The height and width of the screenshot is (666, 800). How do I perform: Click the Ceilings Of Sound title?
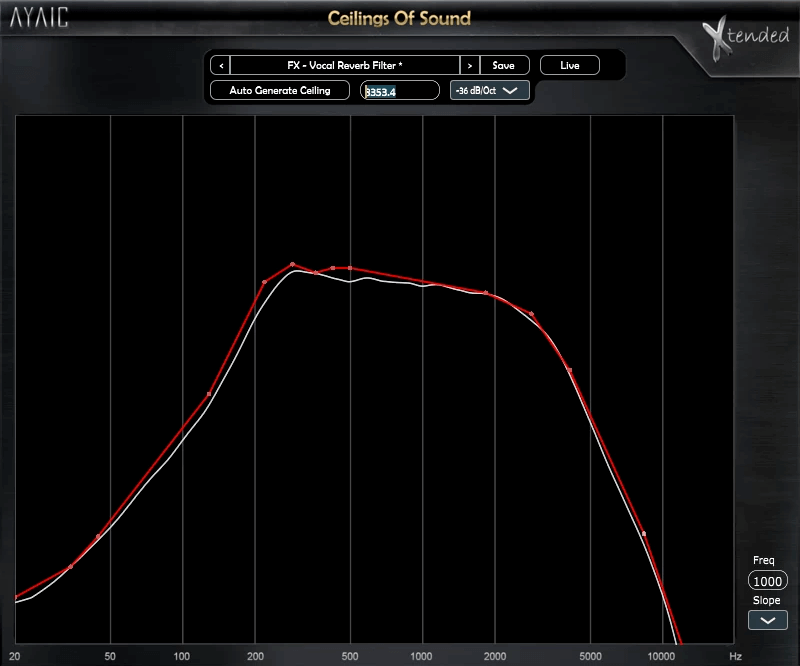tap(399, 18)
